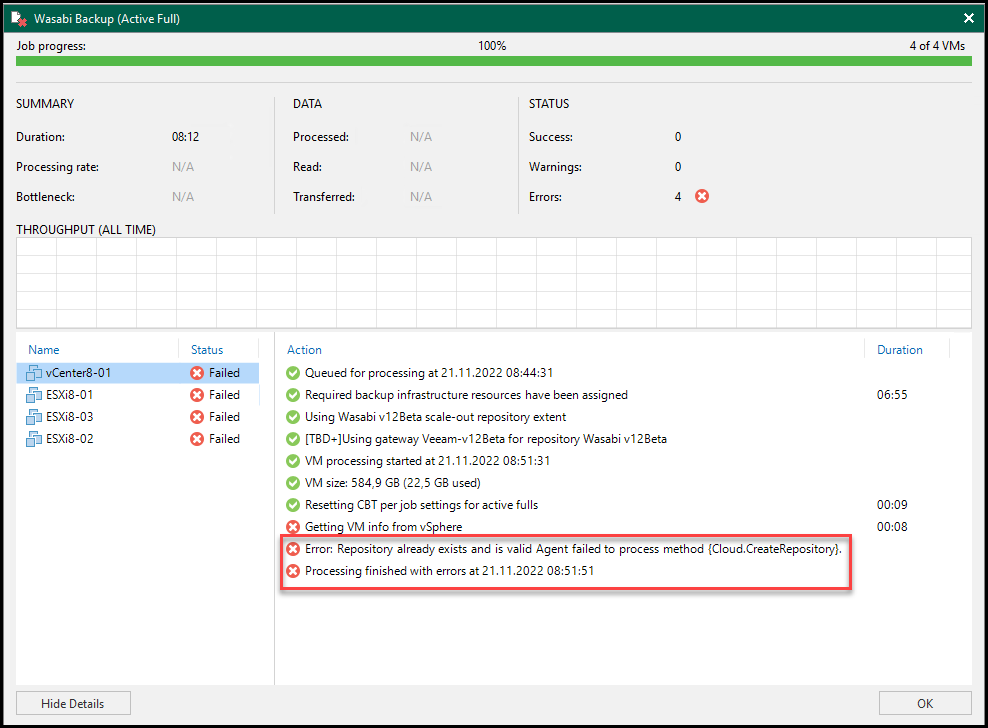Click the 100% job progress label

(x=492, y=46)
